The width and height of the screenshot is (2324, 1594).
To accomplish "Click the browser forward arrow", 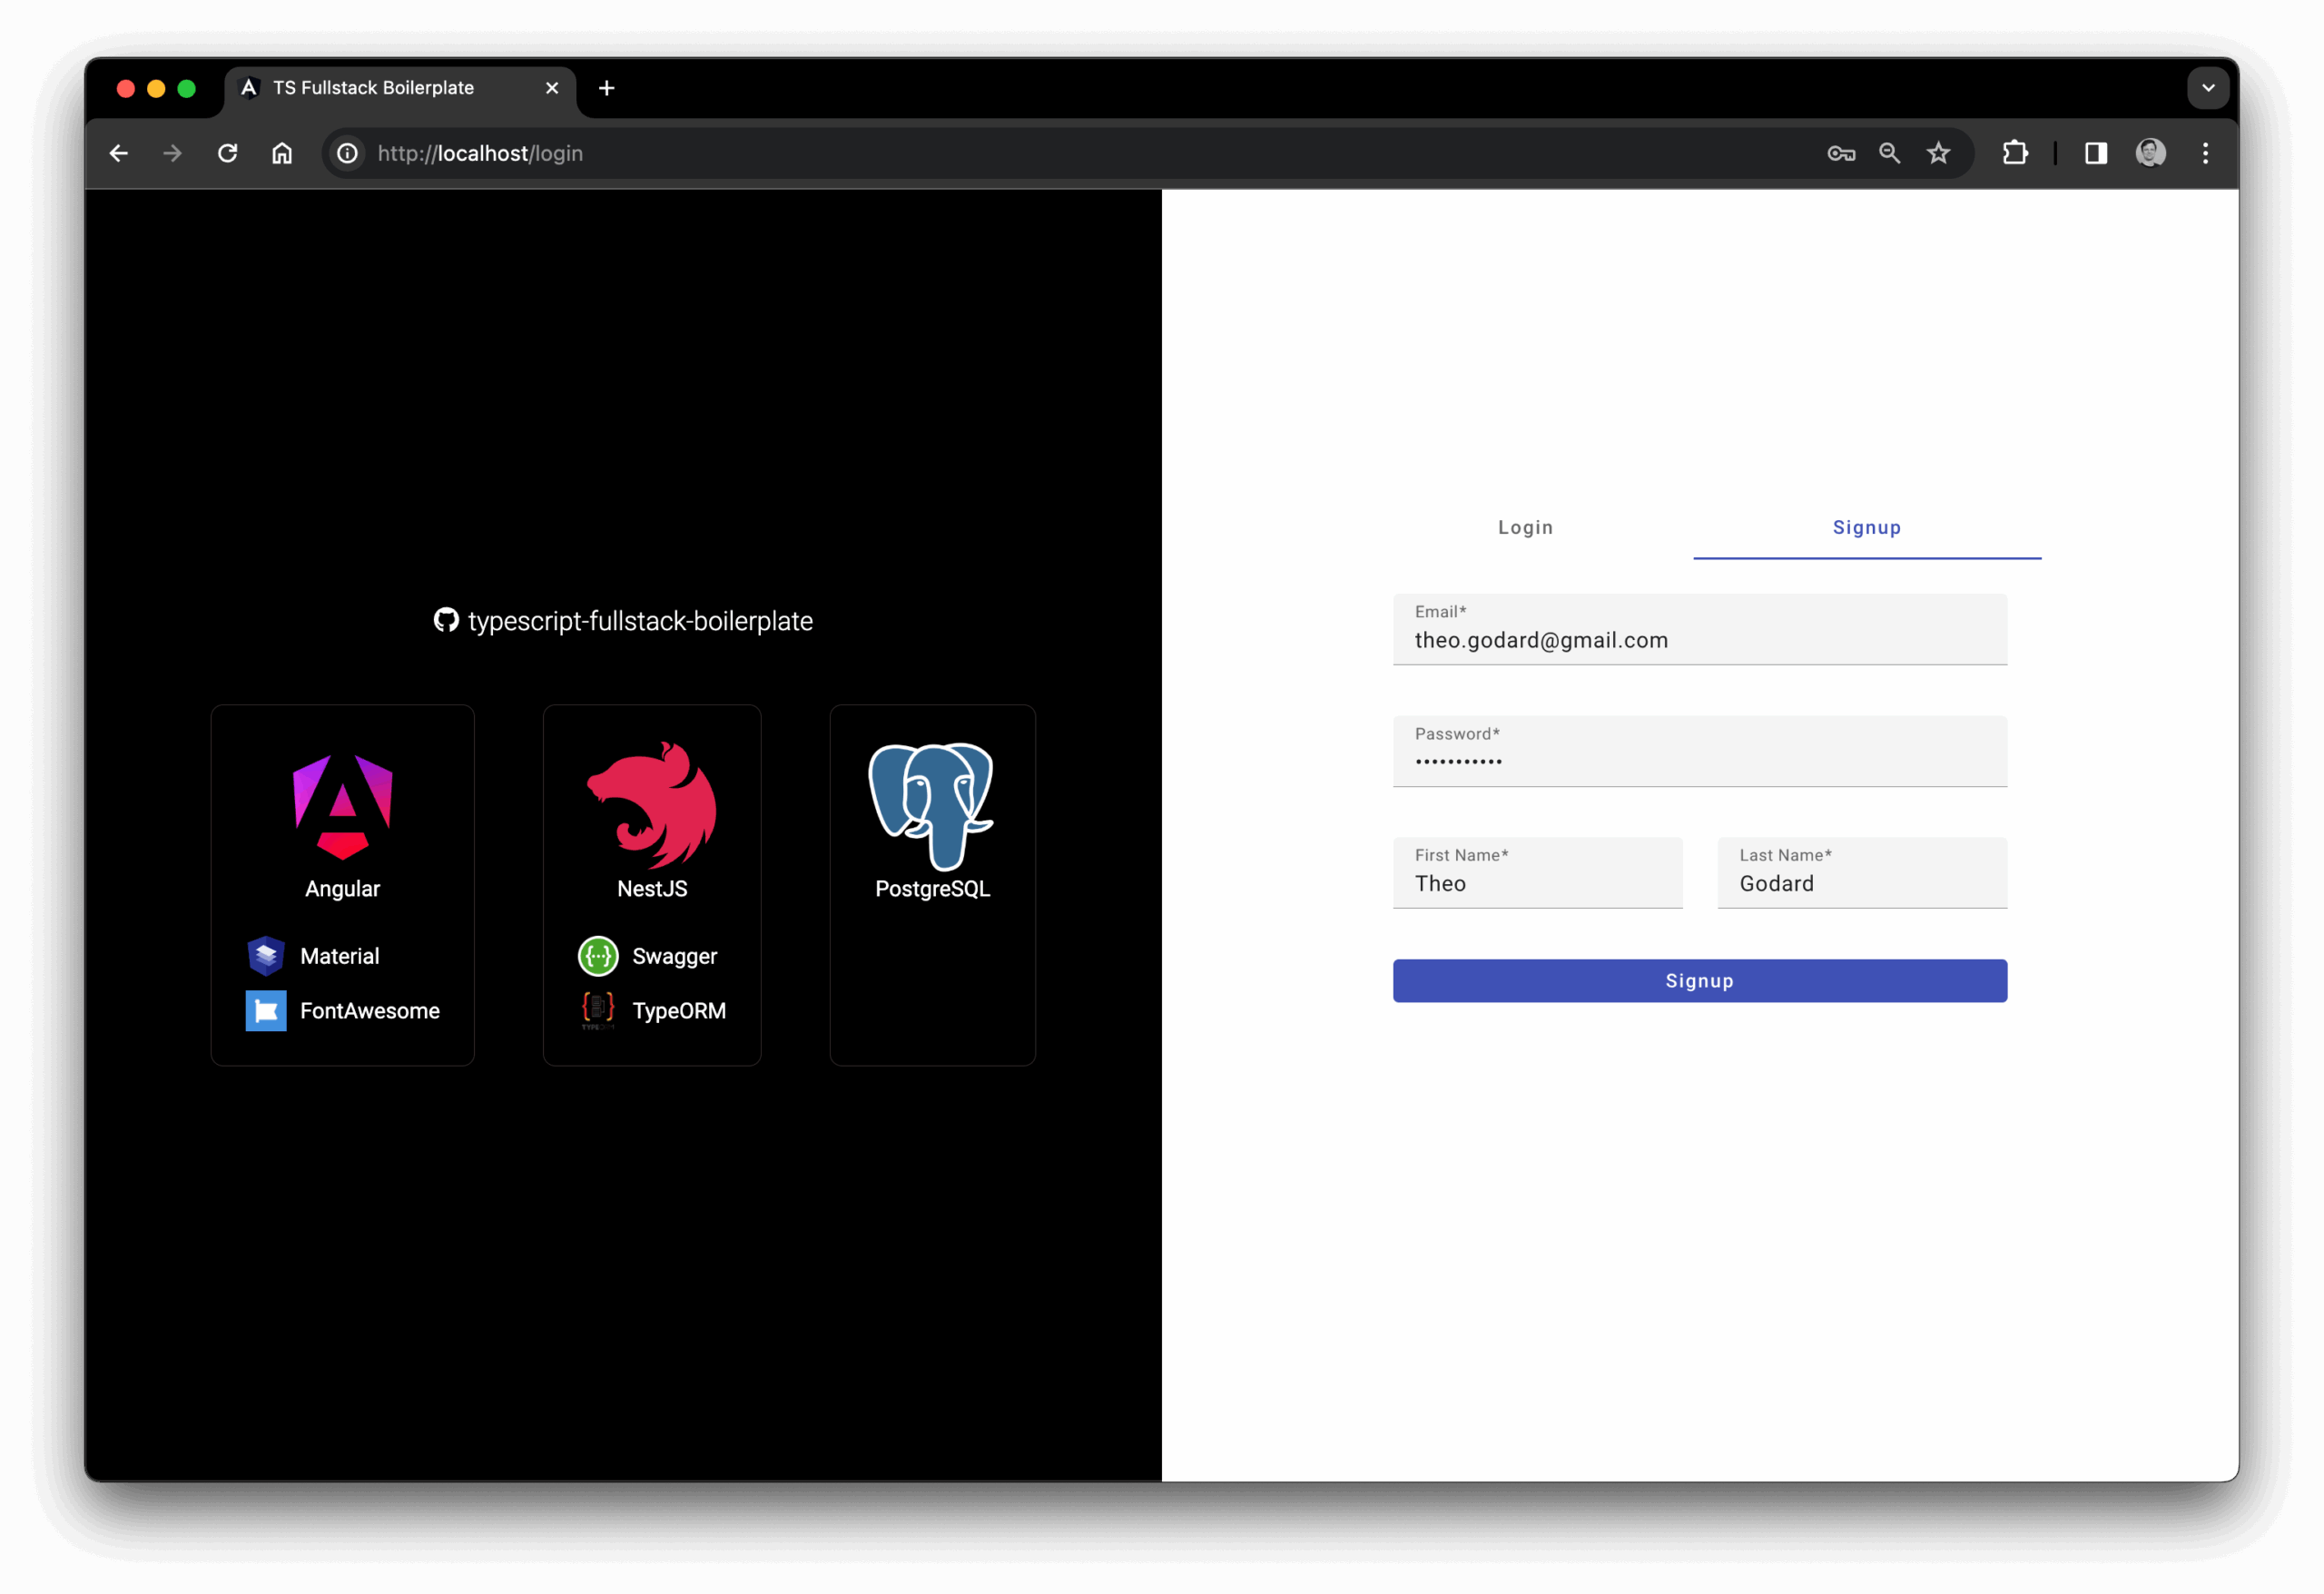I will [x=172, y=153].
